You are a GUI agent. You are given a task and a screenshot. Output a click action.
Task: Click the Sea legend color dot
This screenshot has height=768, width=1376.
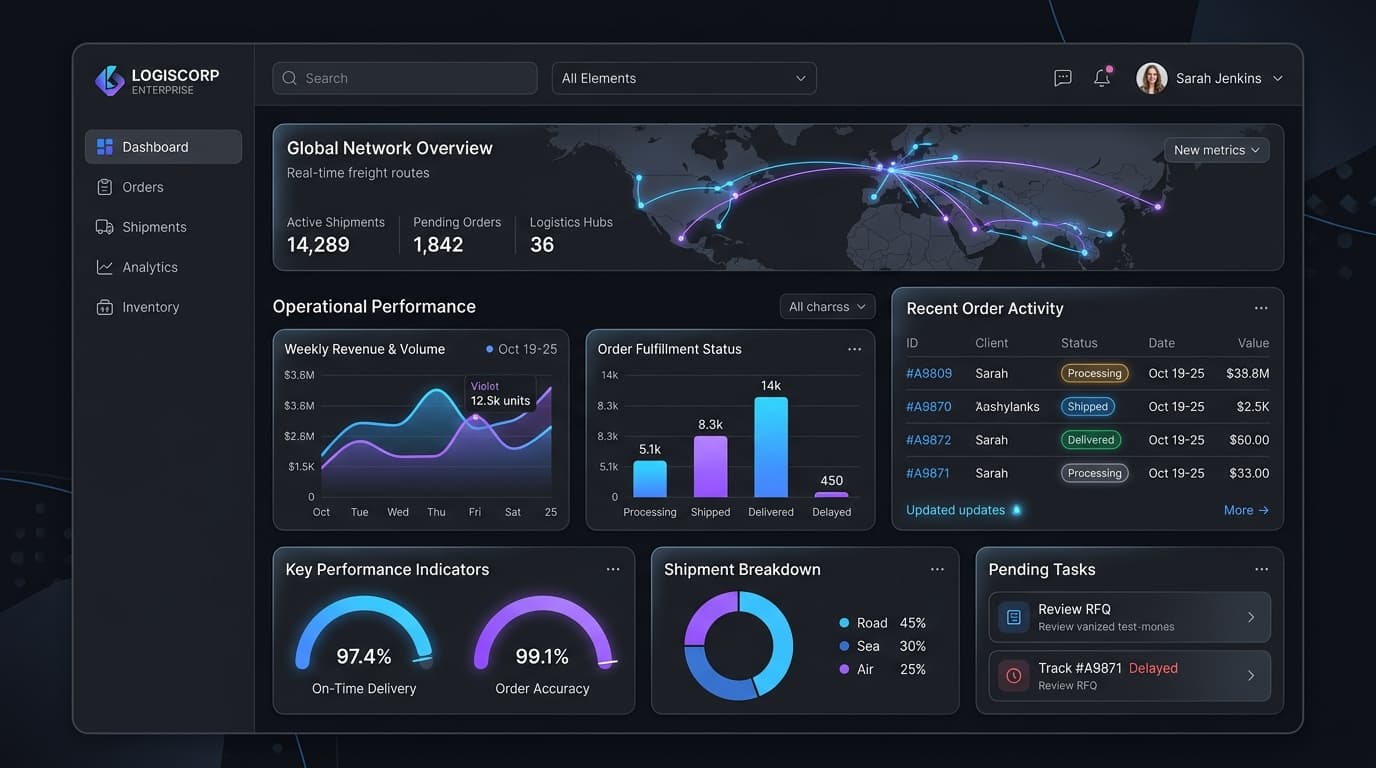point(845,646)
